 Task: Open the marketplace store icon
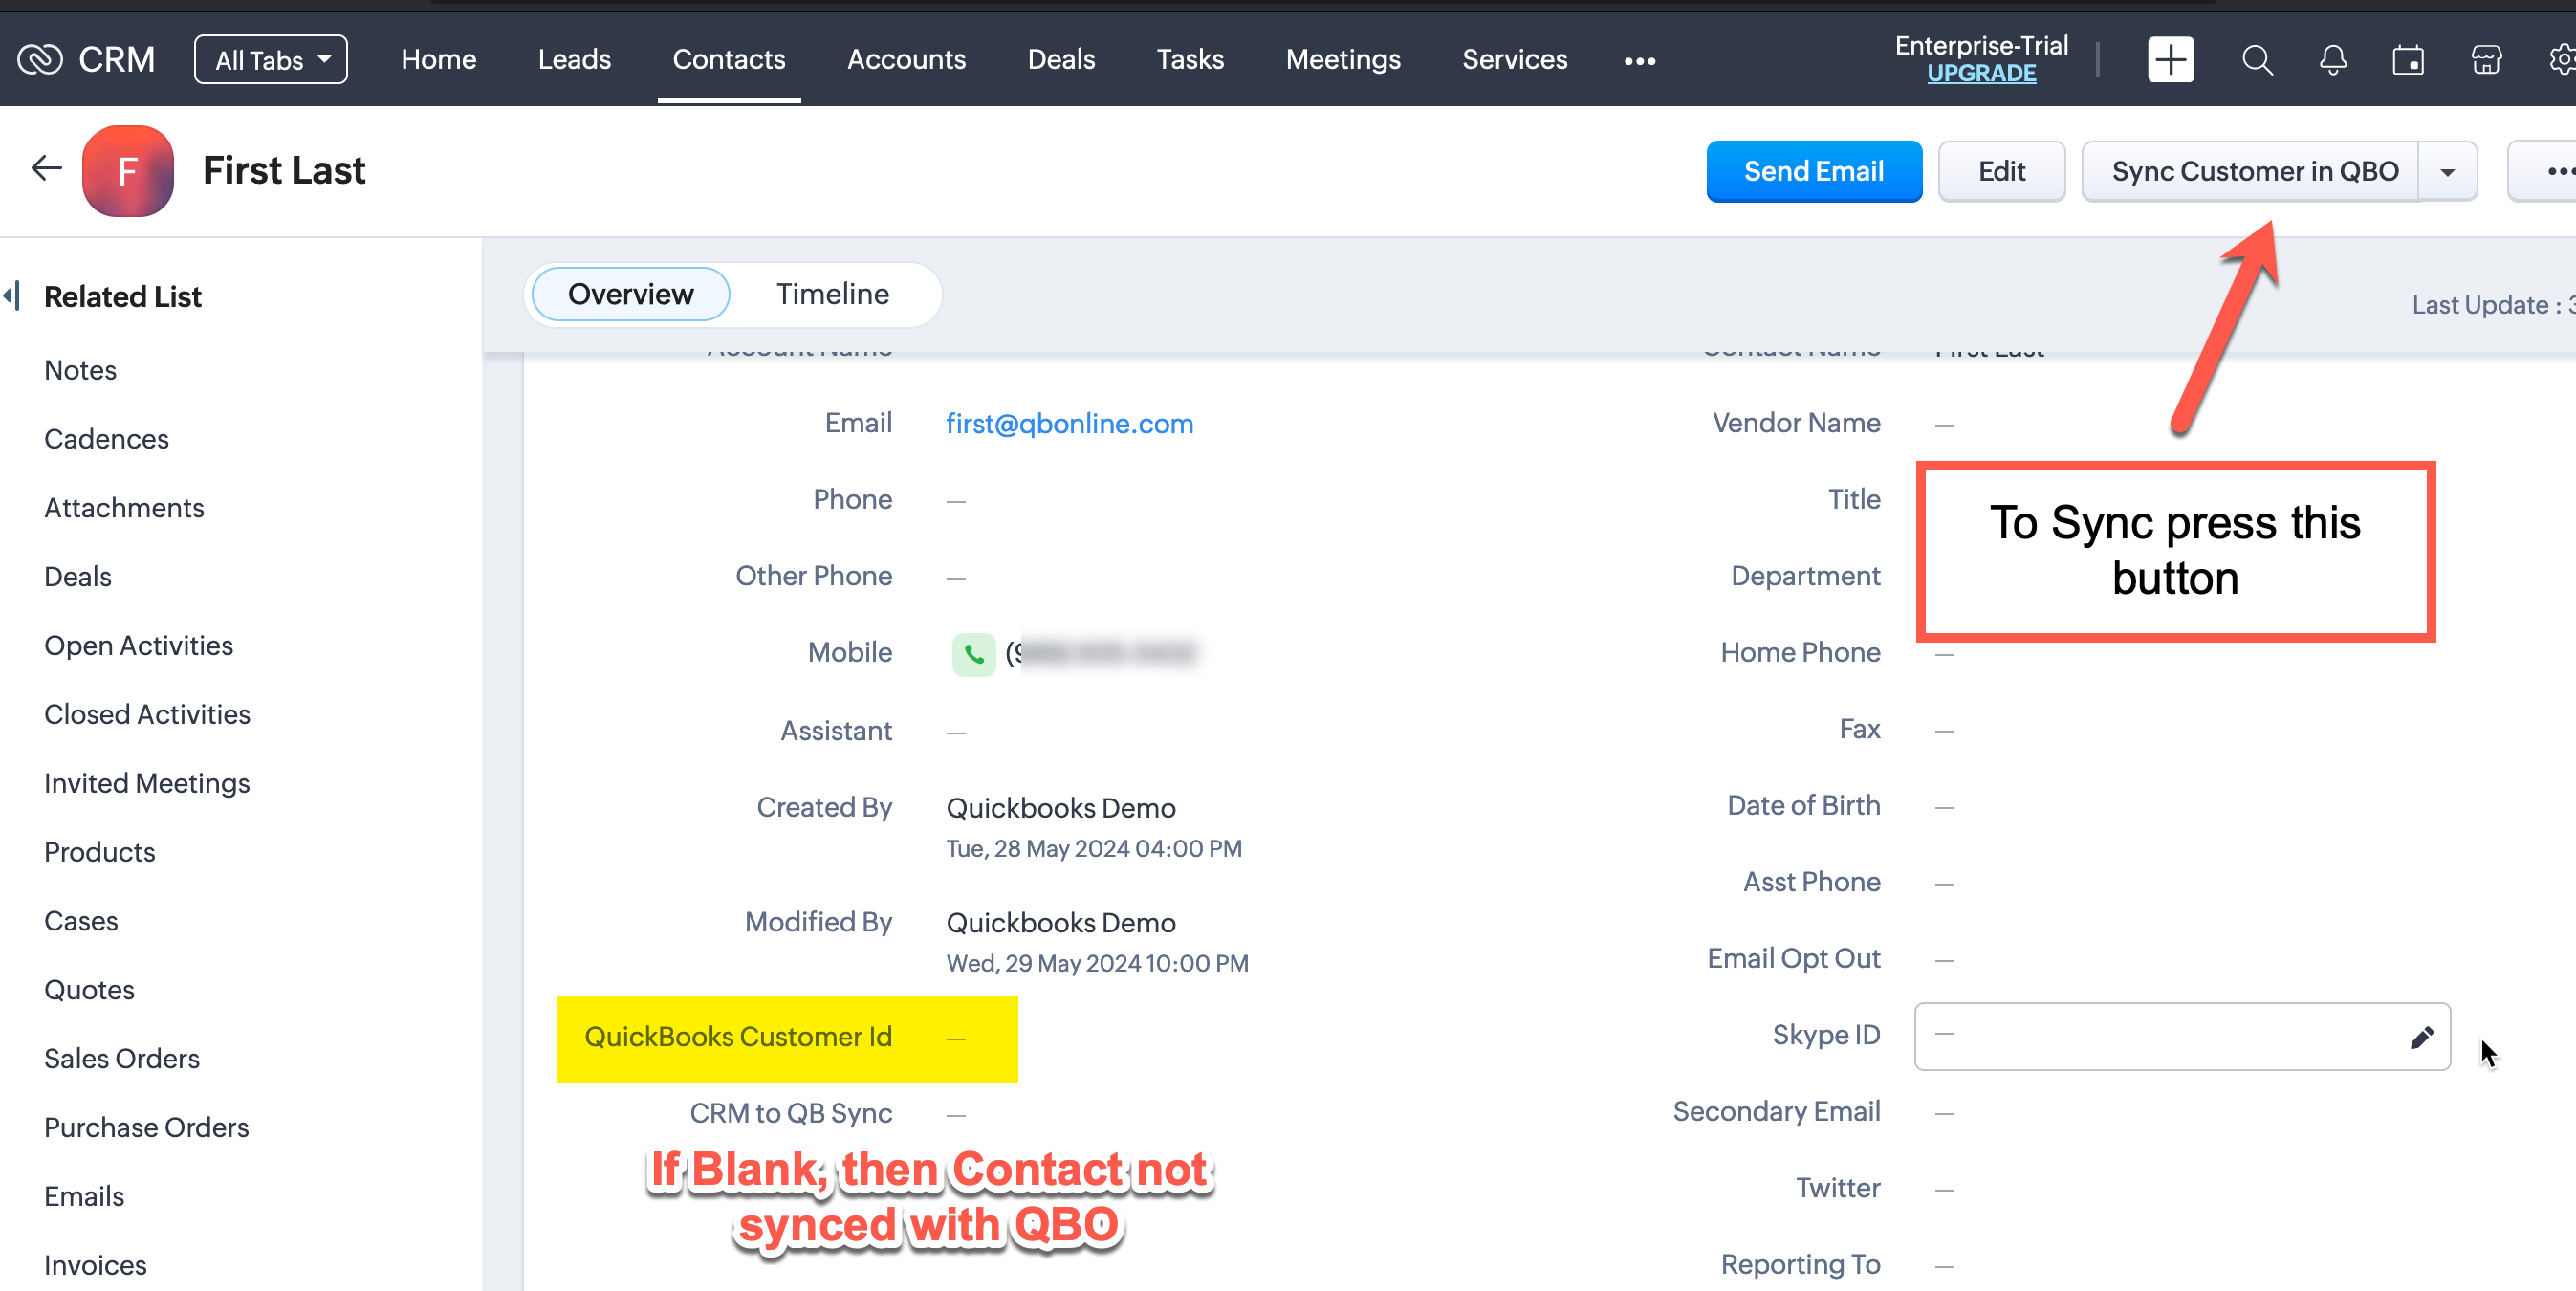coord(2486,60)
